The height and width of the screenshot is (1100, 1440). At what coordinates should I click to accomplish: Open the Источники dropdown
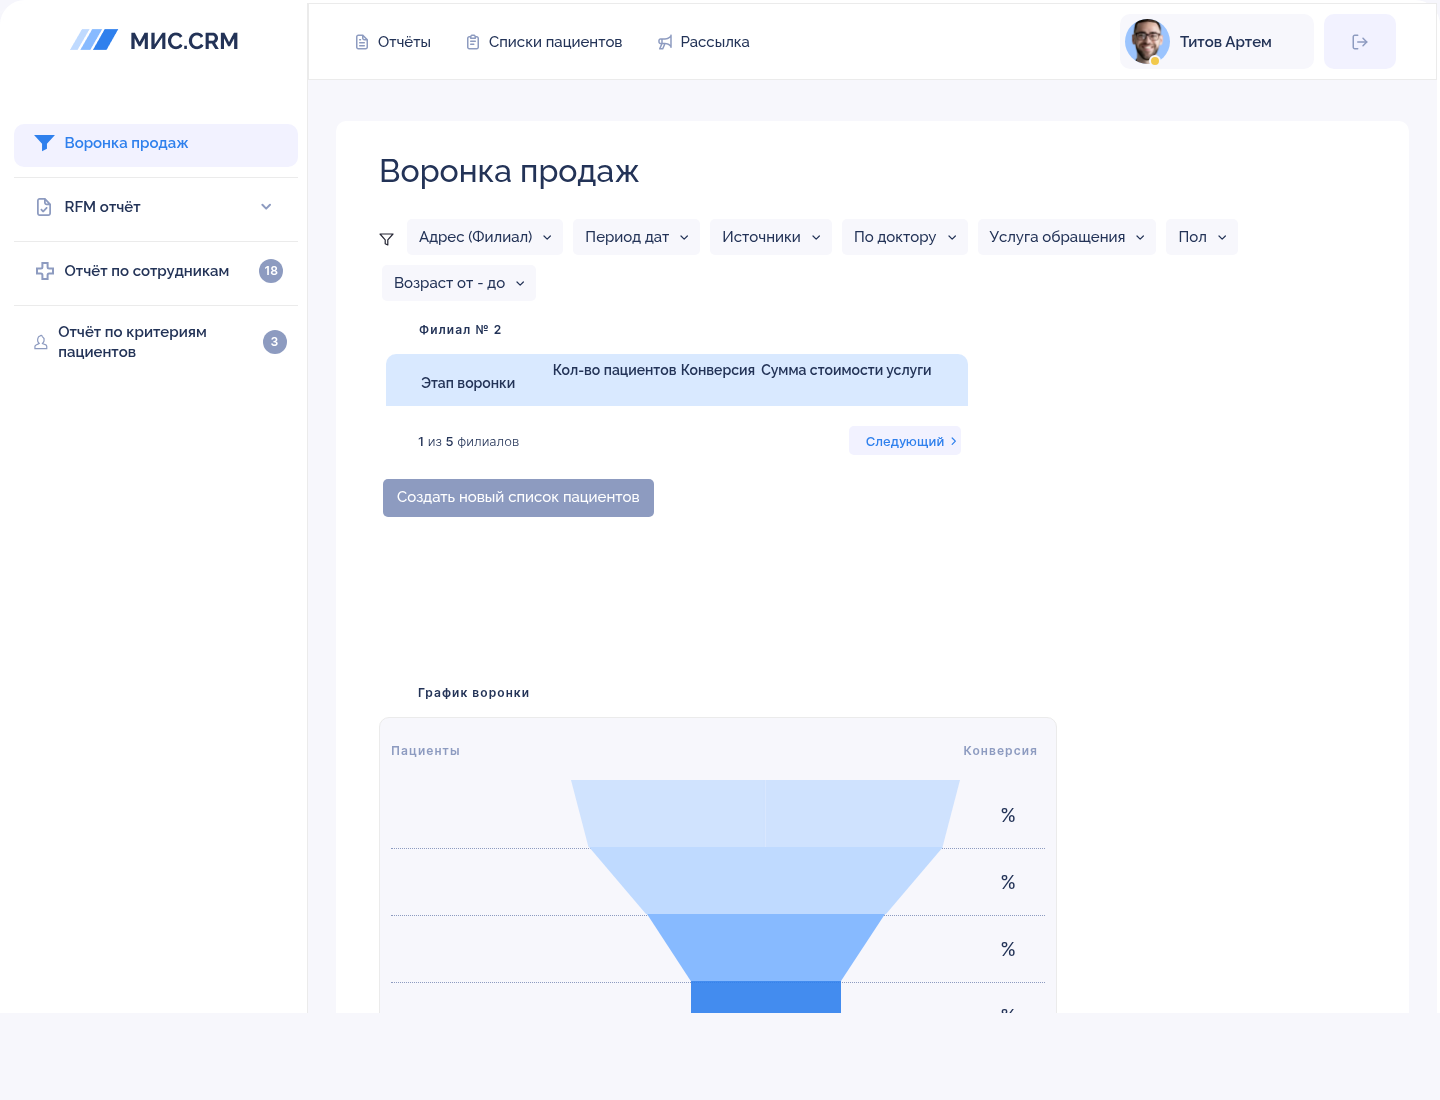click(771, 237)
